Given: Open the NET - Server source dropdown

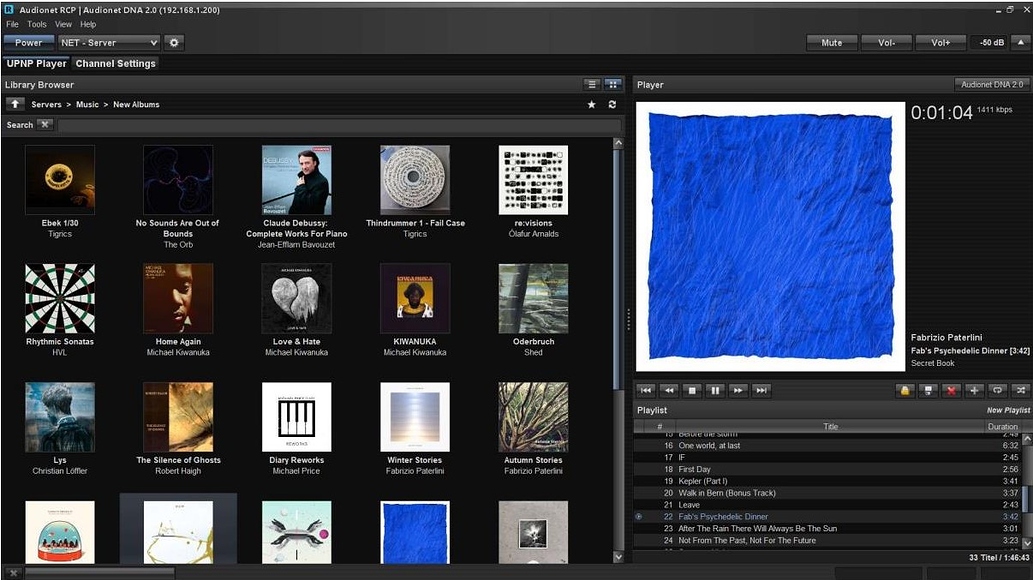Looking at the screenshot, I should coord(109,42).
